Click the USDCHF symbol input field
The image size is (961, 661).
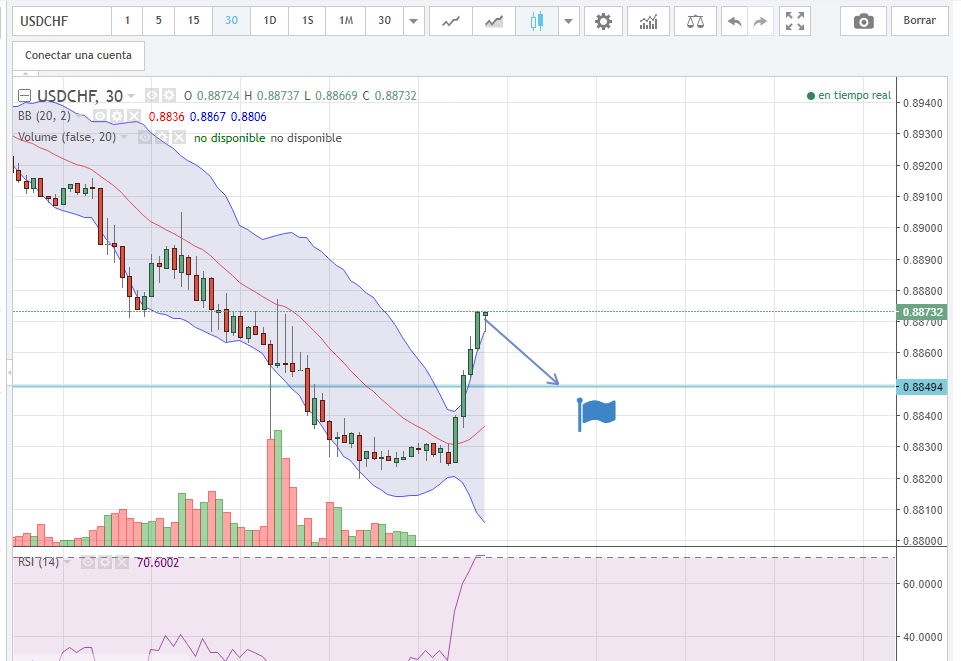[62, 21]
